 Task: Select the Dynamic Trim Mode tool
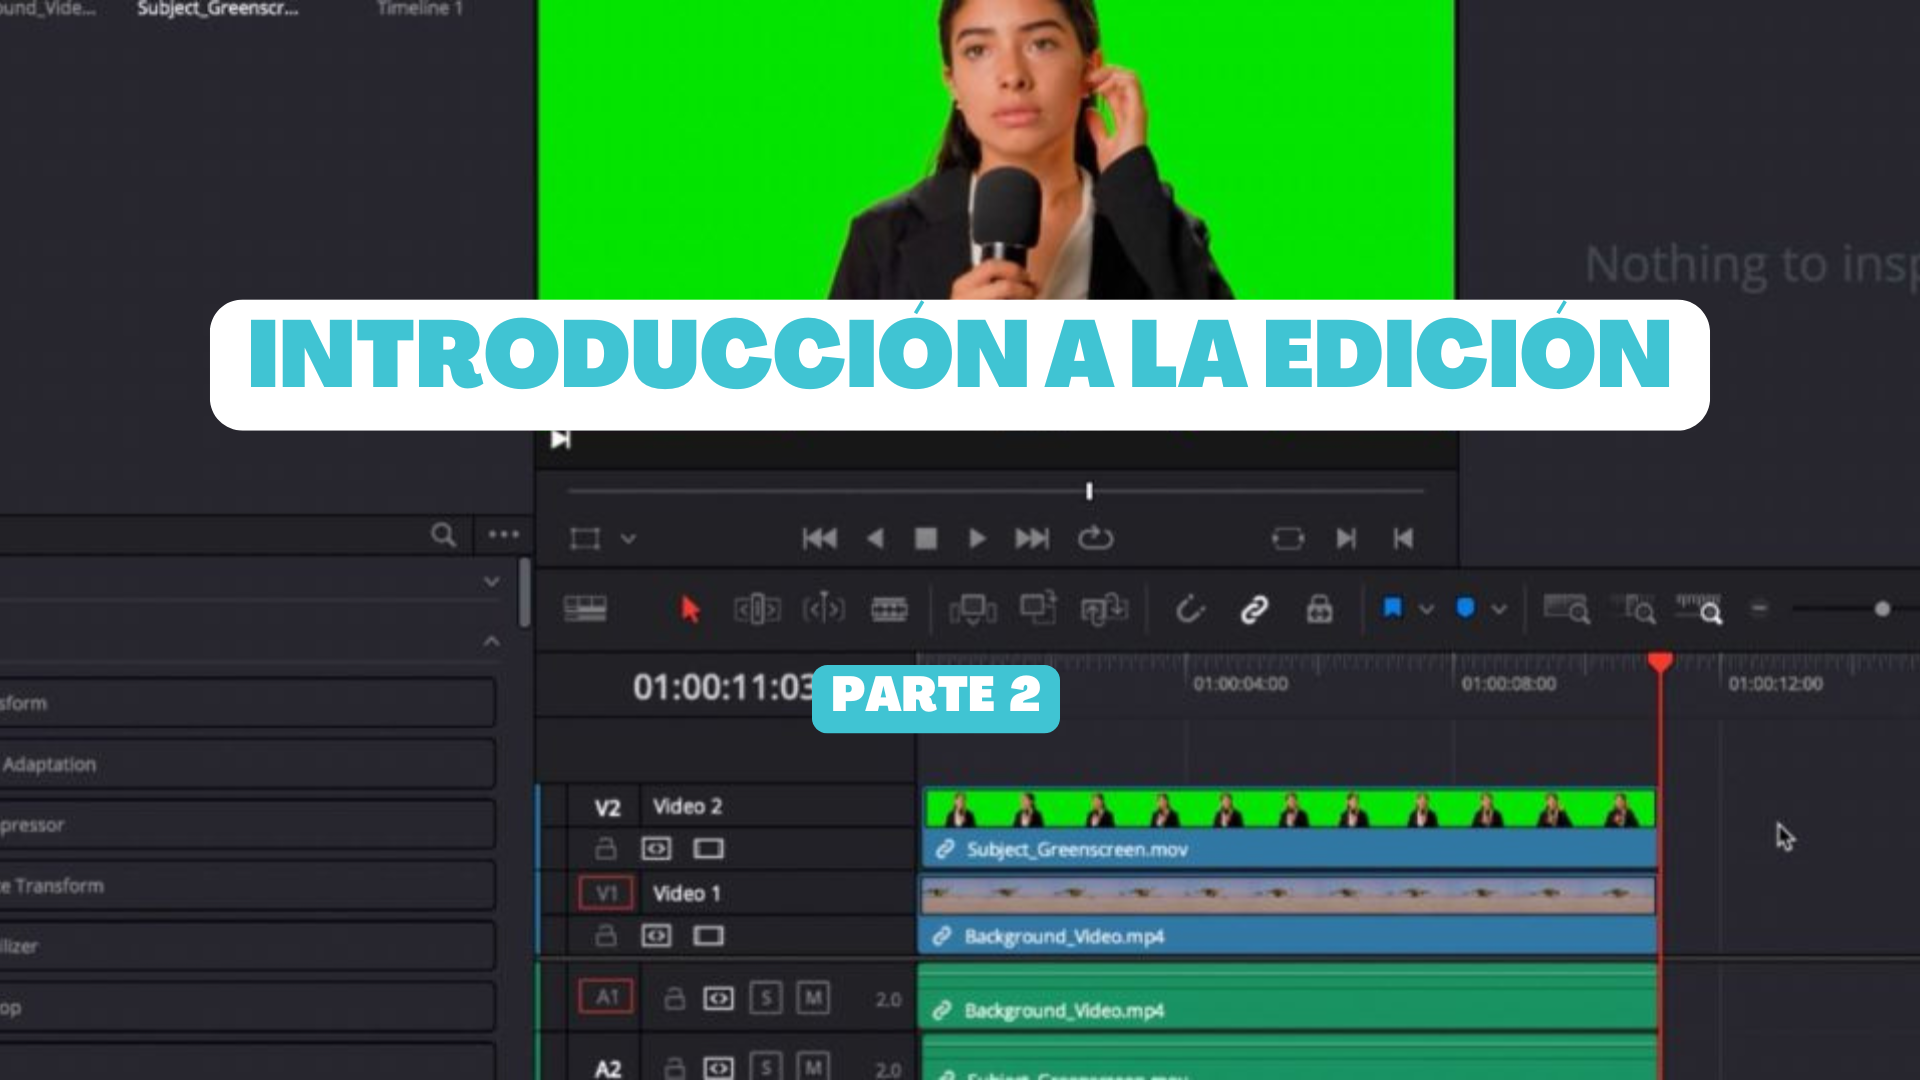point(823,608)
